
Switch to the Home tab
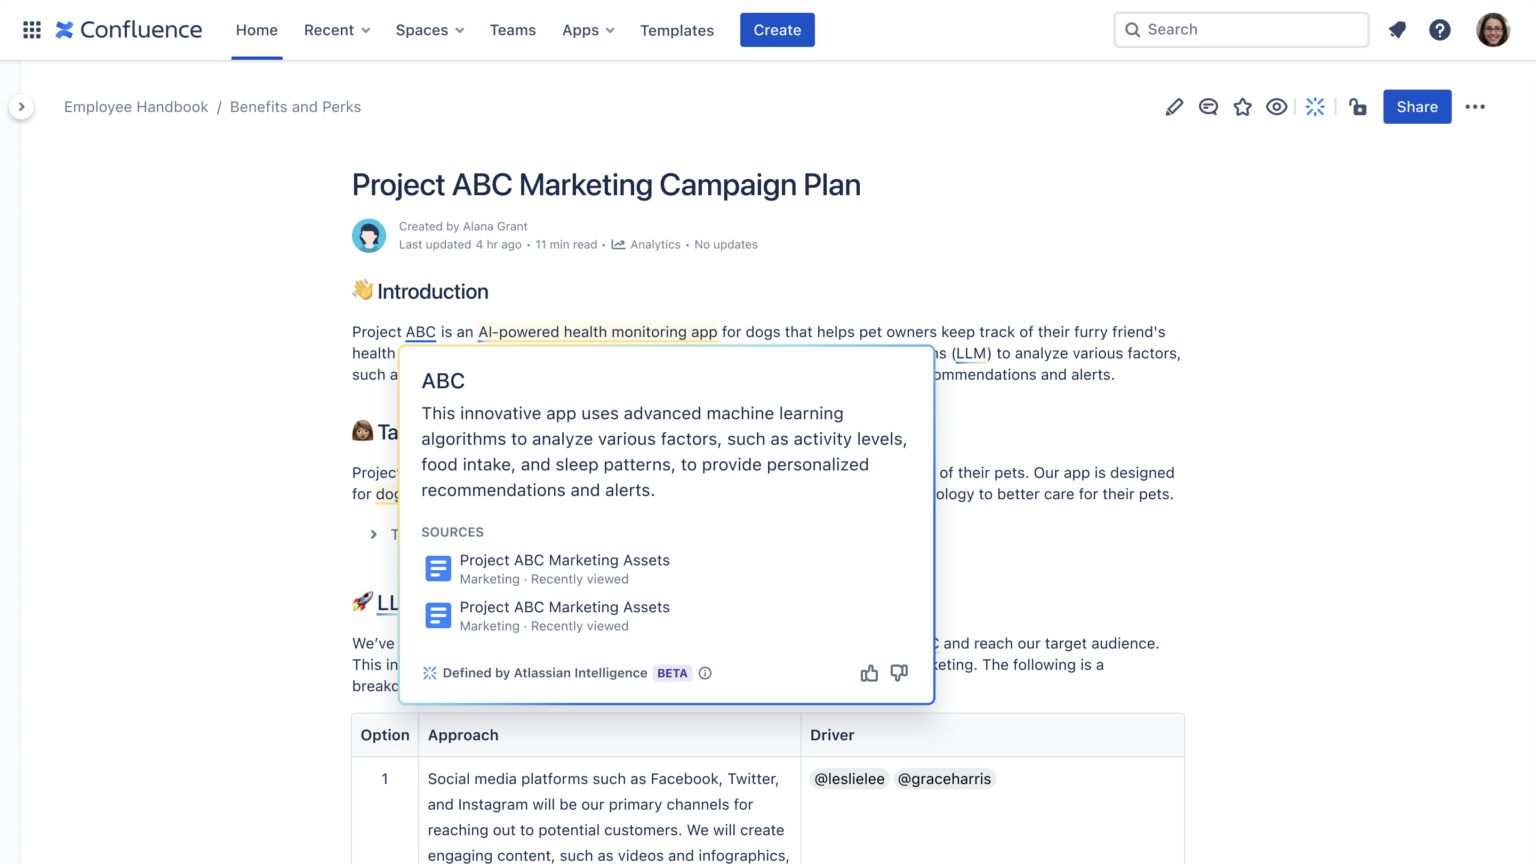click(x=256, y=30)
